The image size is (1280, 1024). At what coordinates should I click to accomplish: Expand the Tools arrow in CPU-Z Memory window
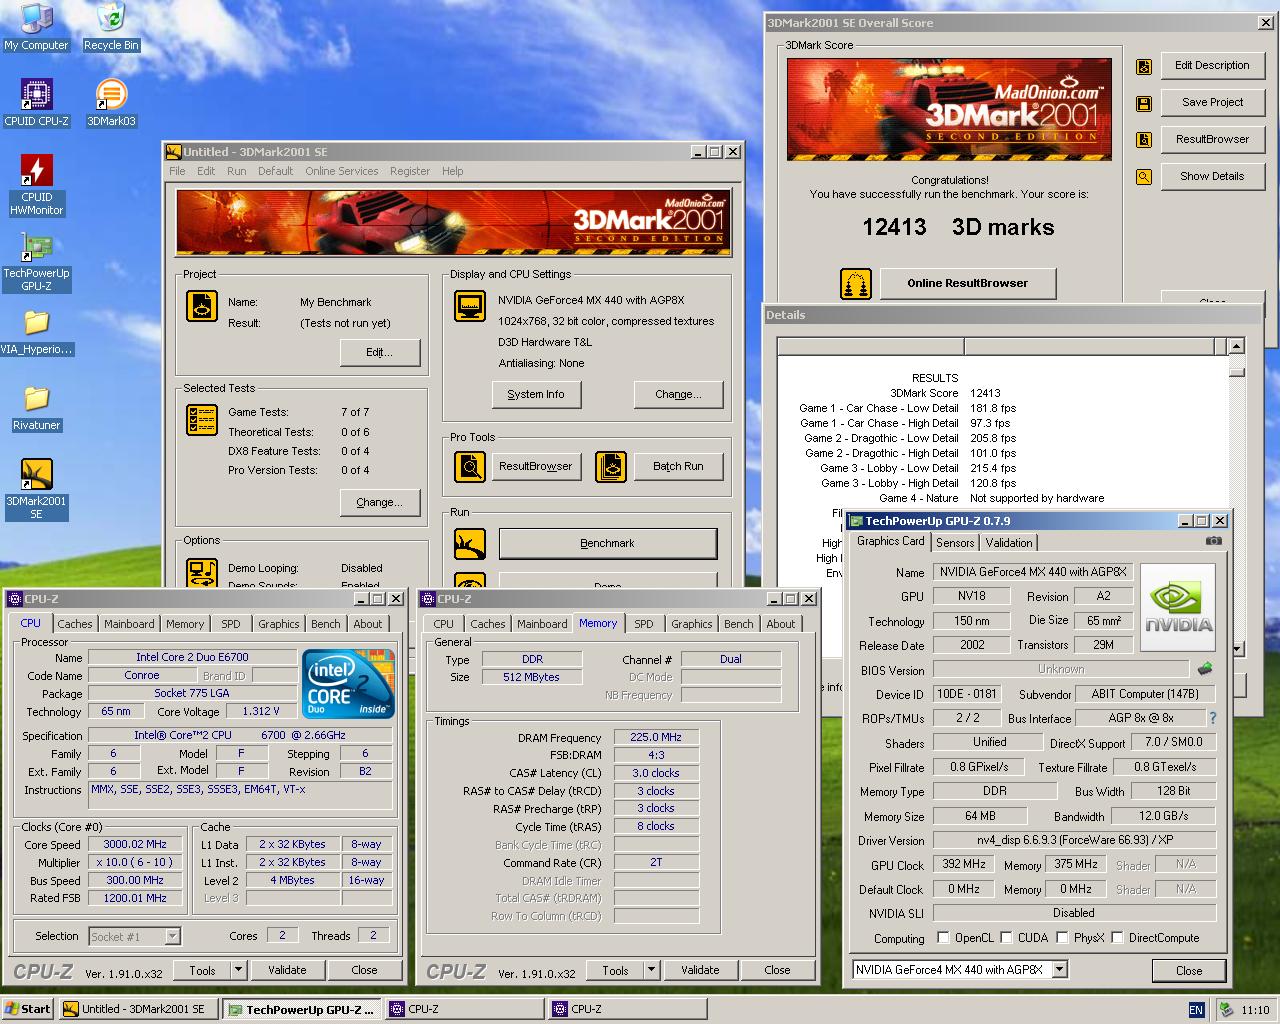[651, 970]
